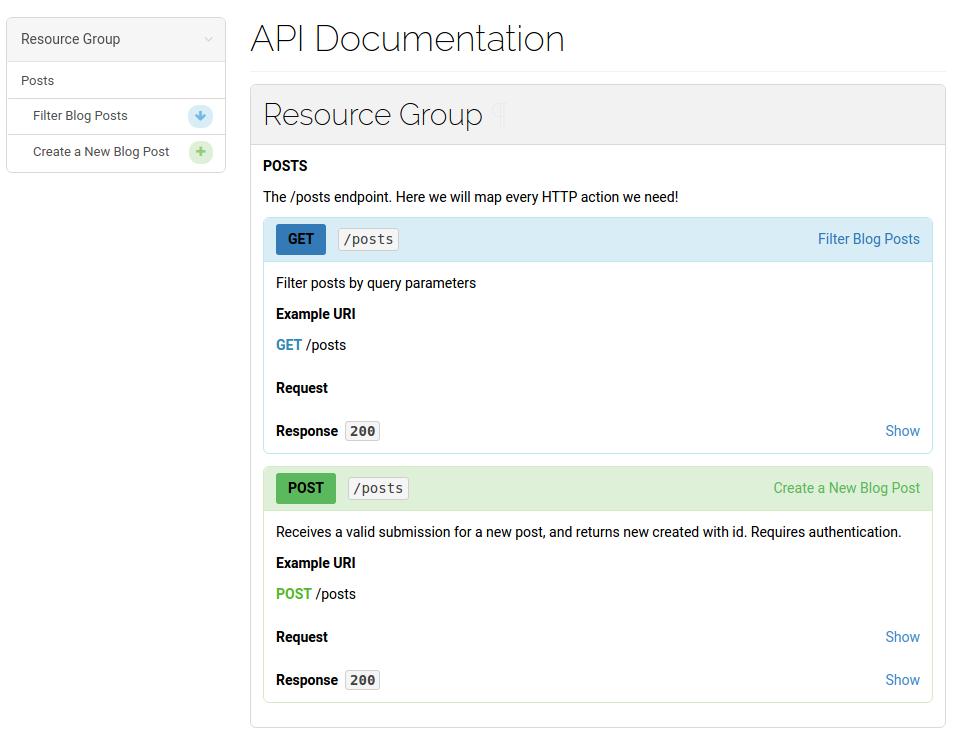Screen dimensions: 953x732
Task: Show the GET Response 200 details
Action: [x=902, y=431]
